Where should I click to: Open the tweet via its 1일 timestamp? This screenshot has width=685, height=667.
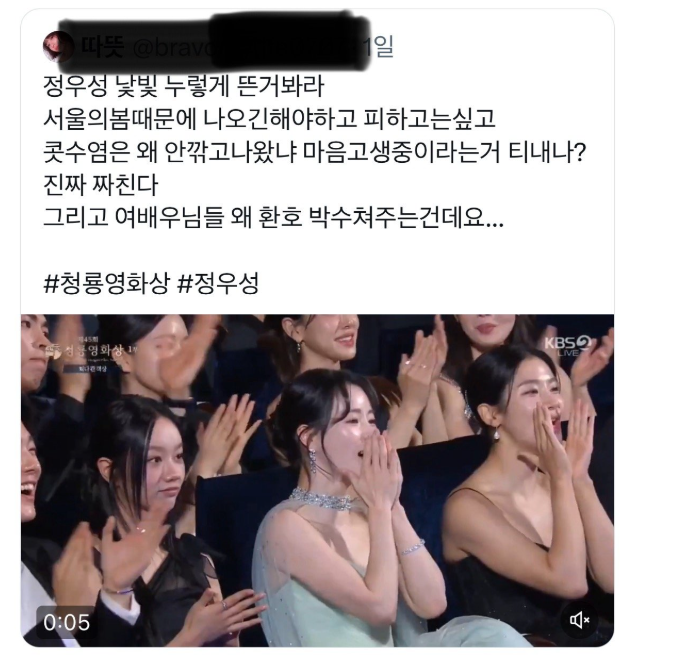pos(379,46)
